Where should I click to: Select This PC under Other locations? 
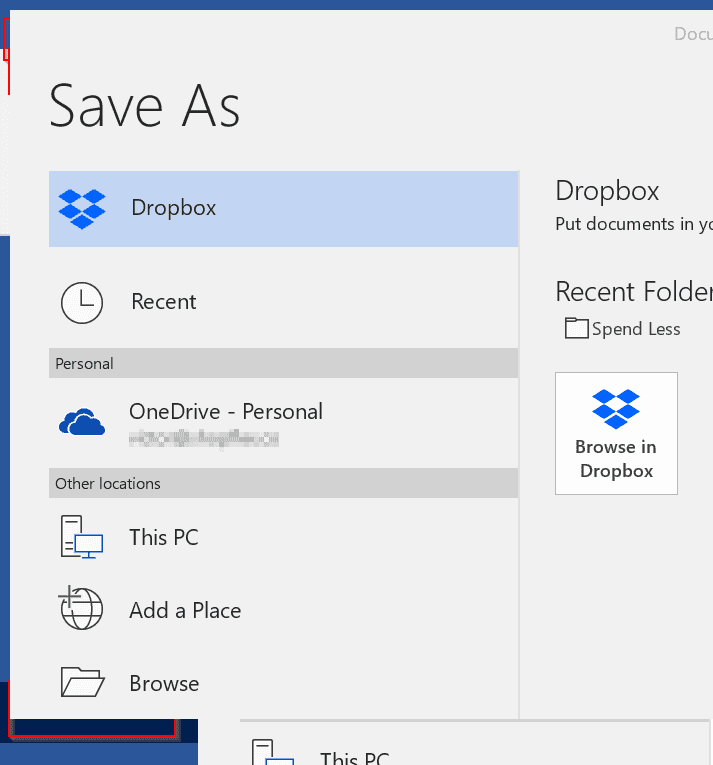tap(164, 538)
